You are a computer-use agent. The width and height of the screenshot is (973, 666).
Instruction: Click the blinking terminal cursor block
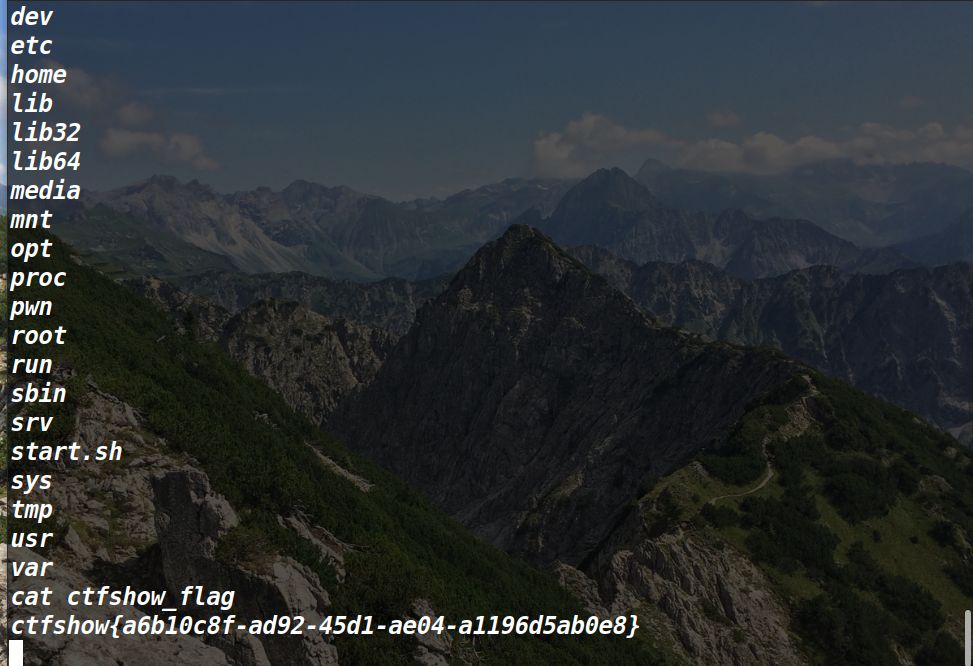pyautogui.click(x=17, y=653)
